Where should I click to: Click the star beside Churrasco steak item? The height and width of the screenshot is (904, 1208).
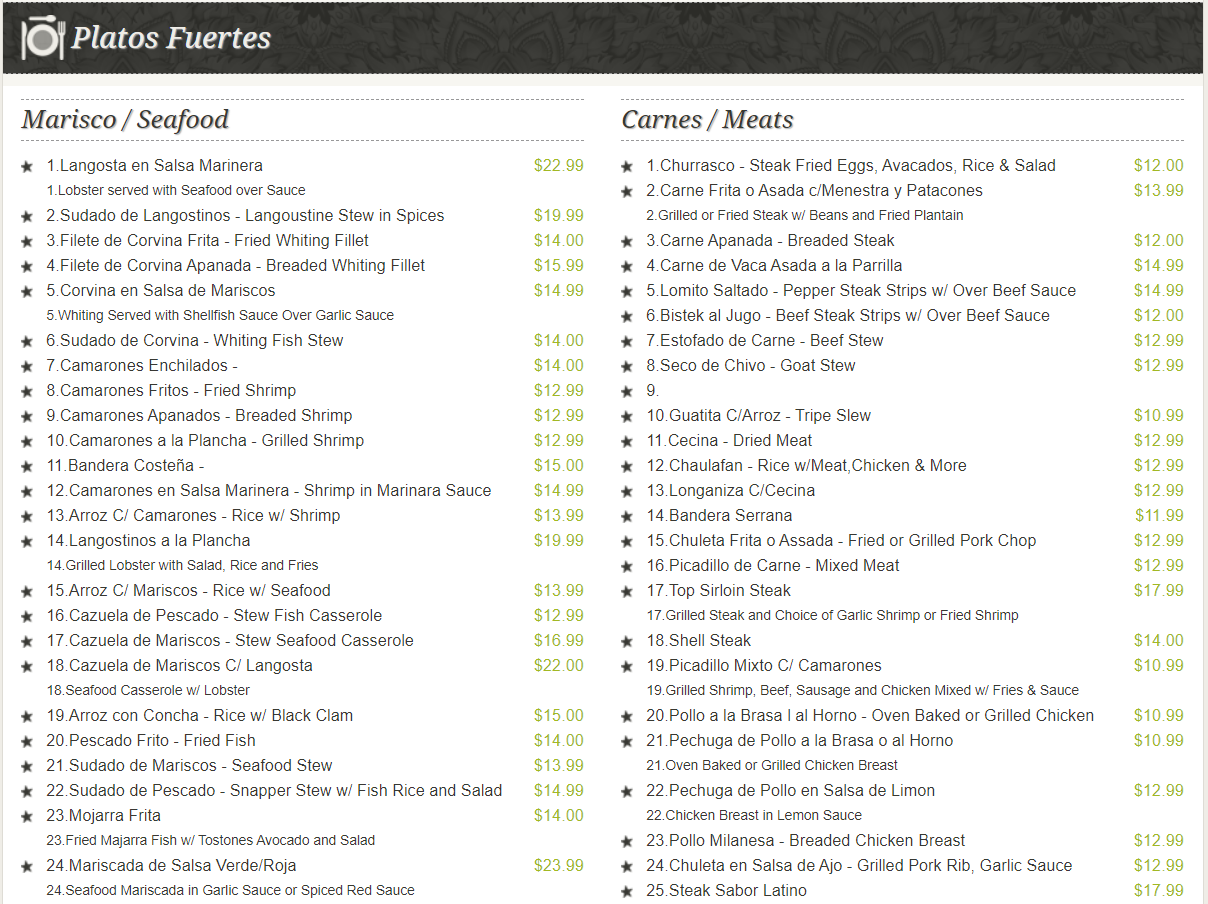[x=627, y=166]
